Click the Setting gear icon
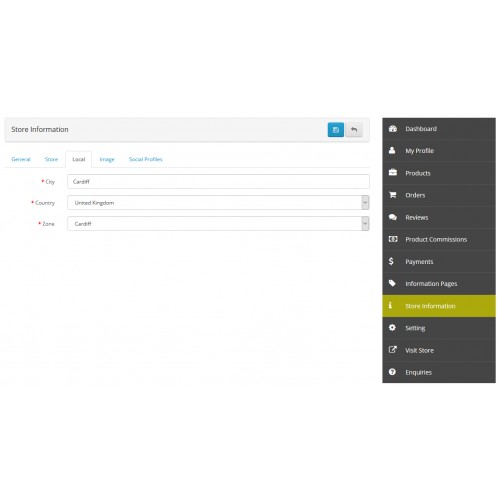This screenshot has width=500, height=500. (392, 328)
